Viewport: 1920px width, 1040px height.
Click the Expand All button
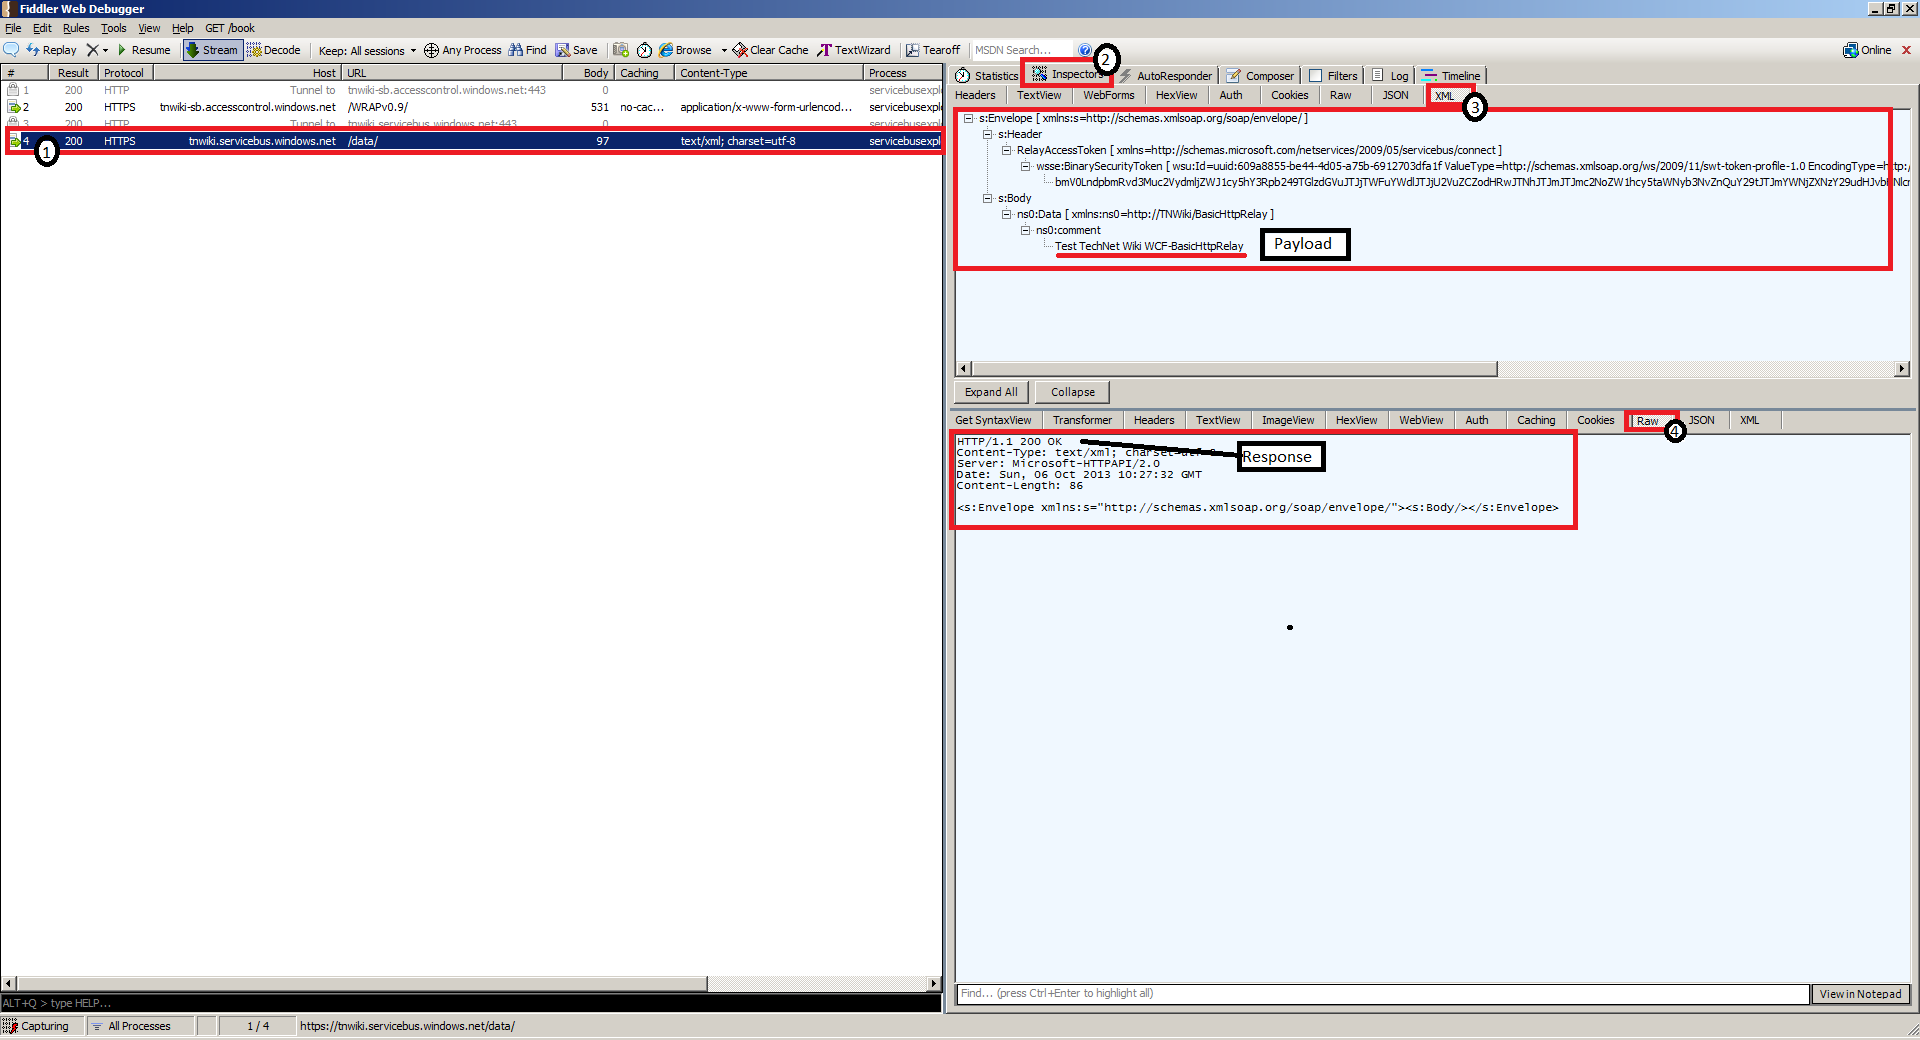991,392
